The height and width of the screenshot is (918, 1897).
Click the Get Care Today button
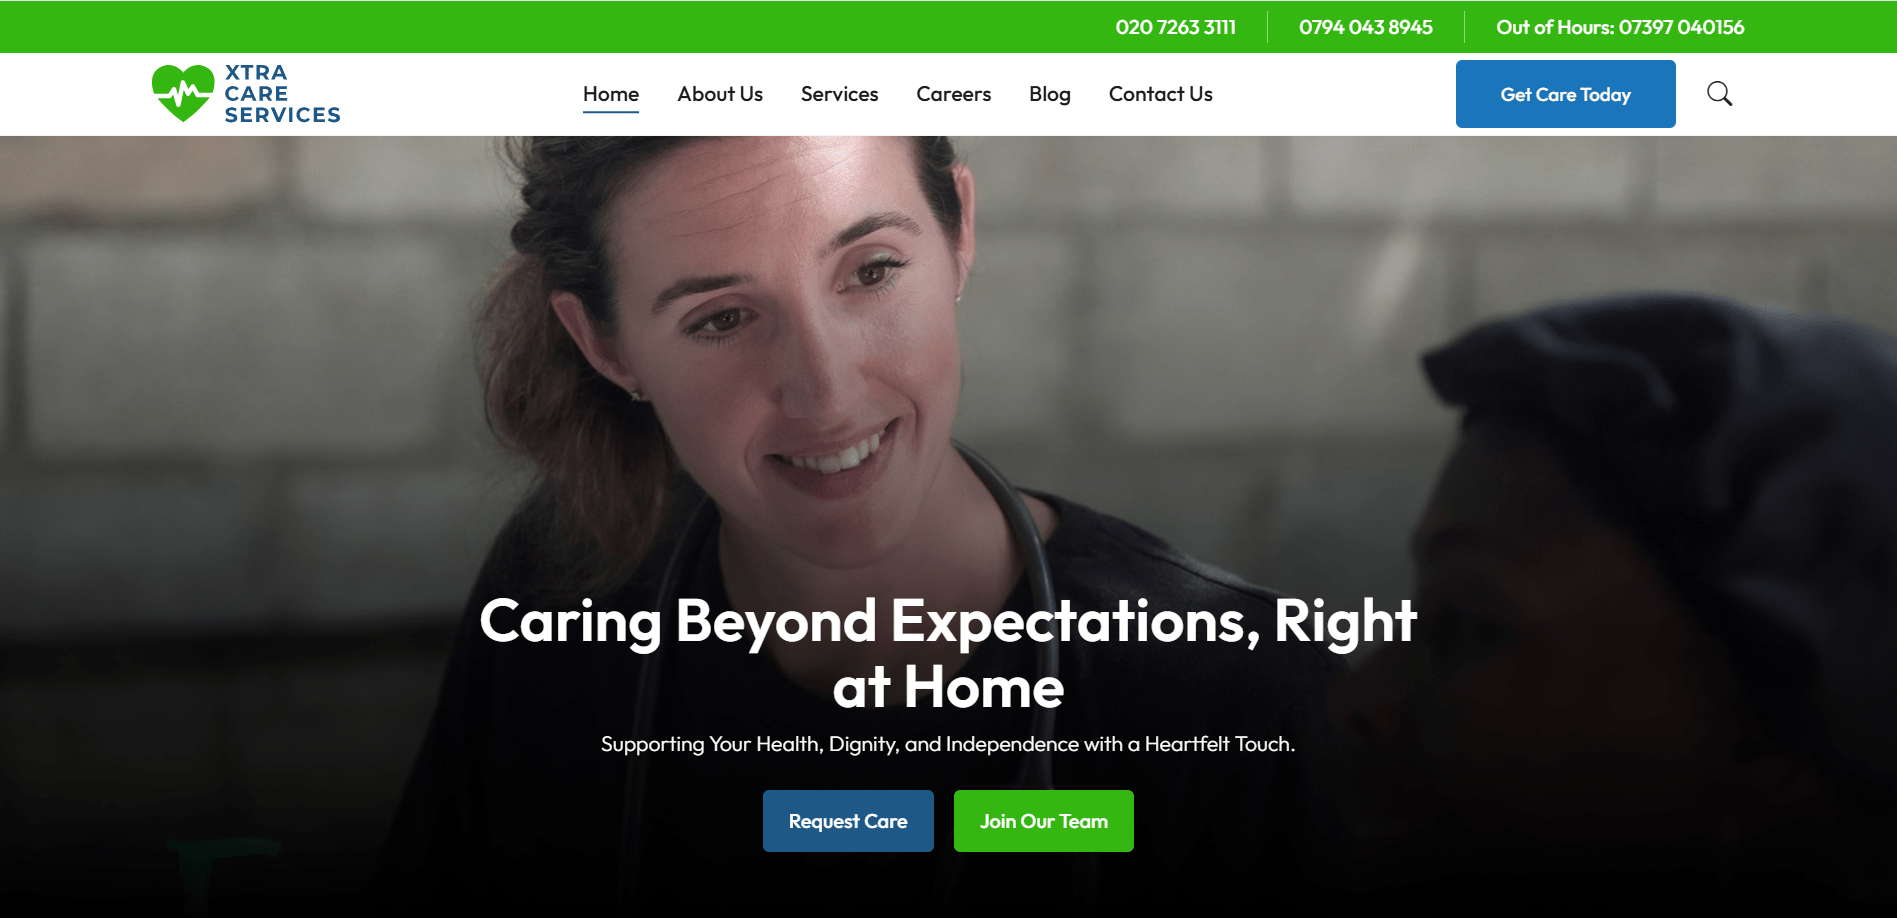point(1566,94)
